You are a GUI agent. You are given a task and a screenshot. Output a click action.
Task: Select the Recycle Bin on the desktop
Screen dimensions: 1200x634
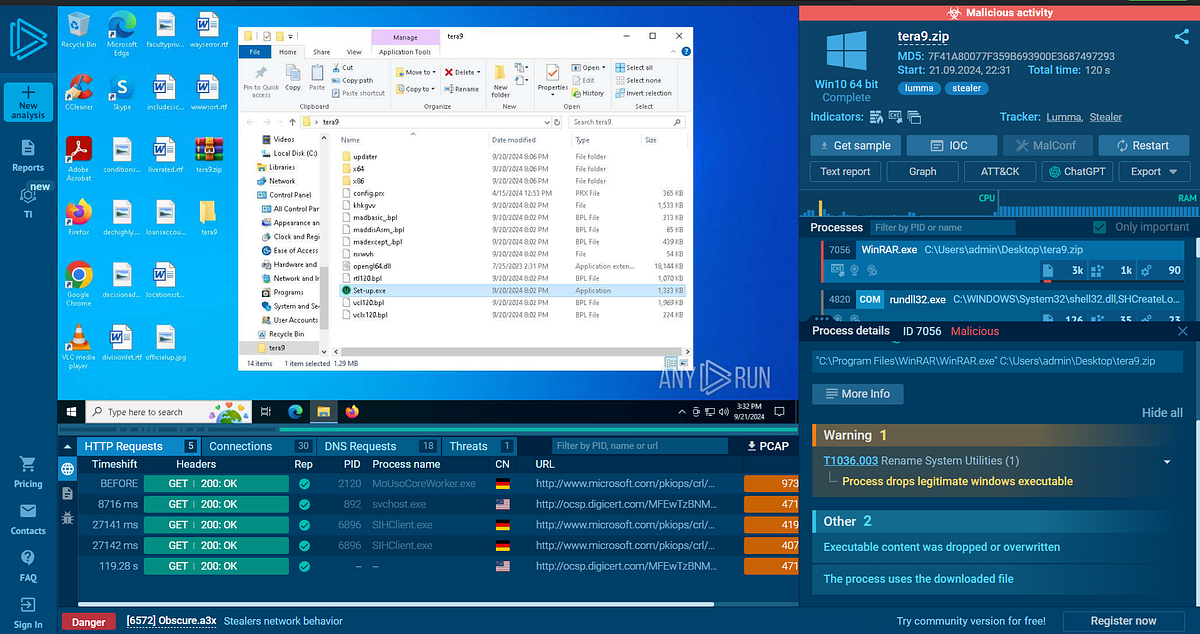click(x=79, y=29)
